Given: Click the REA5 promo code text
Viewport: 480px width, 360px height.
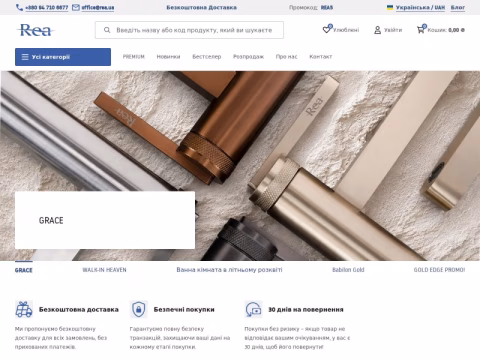Looking at the screenshot, I should (x=327, y=7).
